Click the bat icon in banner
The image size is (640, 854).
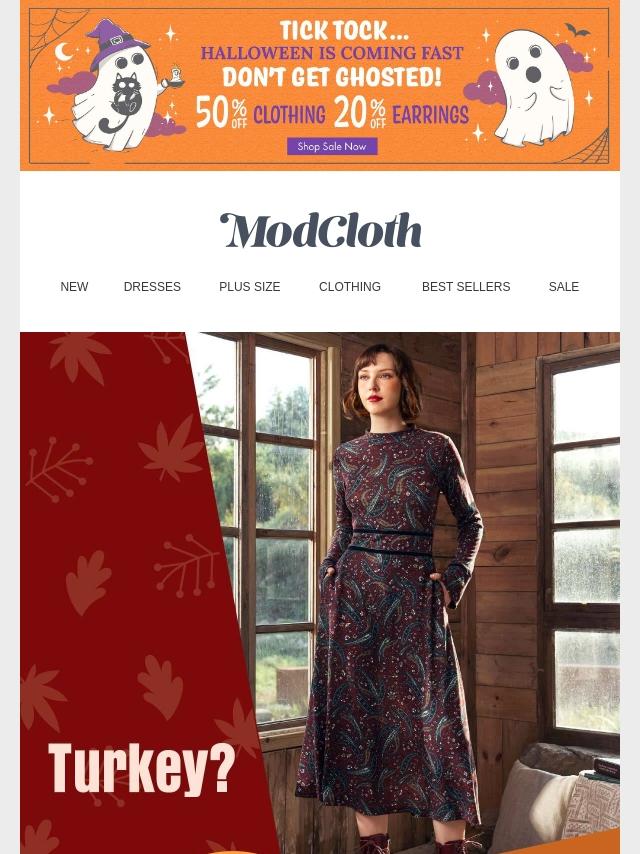point(577,30)
